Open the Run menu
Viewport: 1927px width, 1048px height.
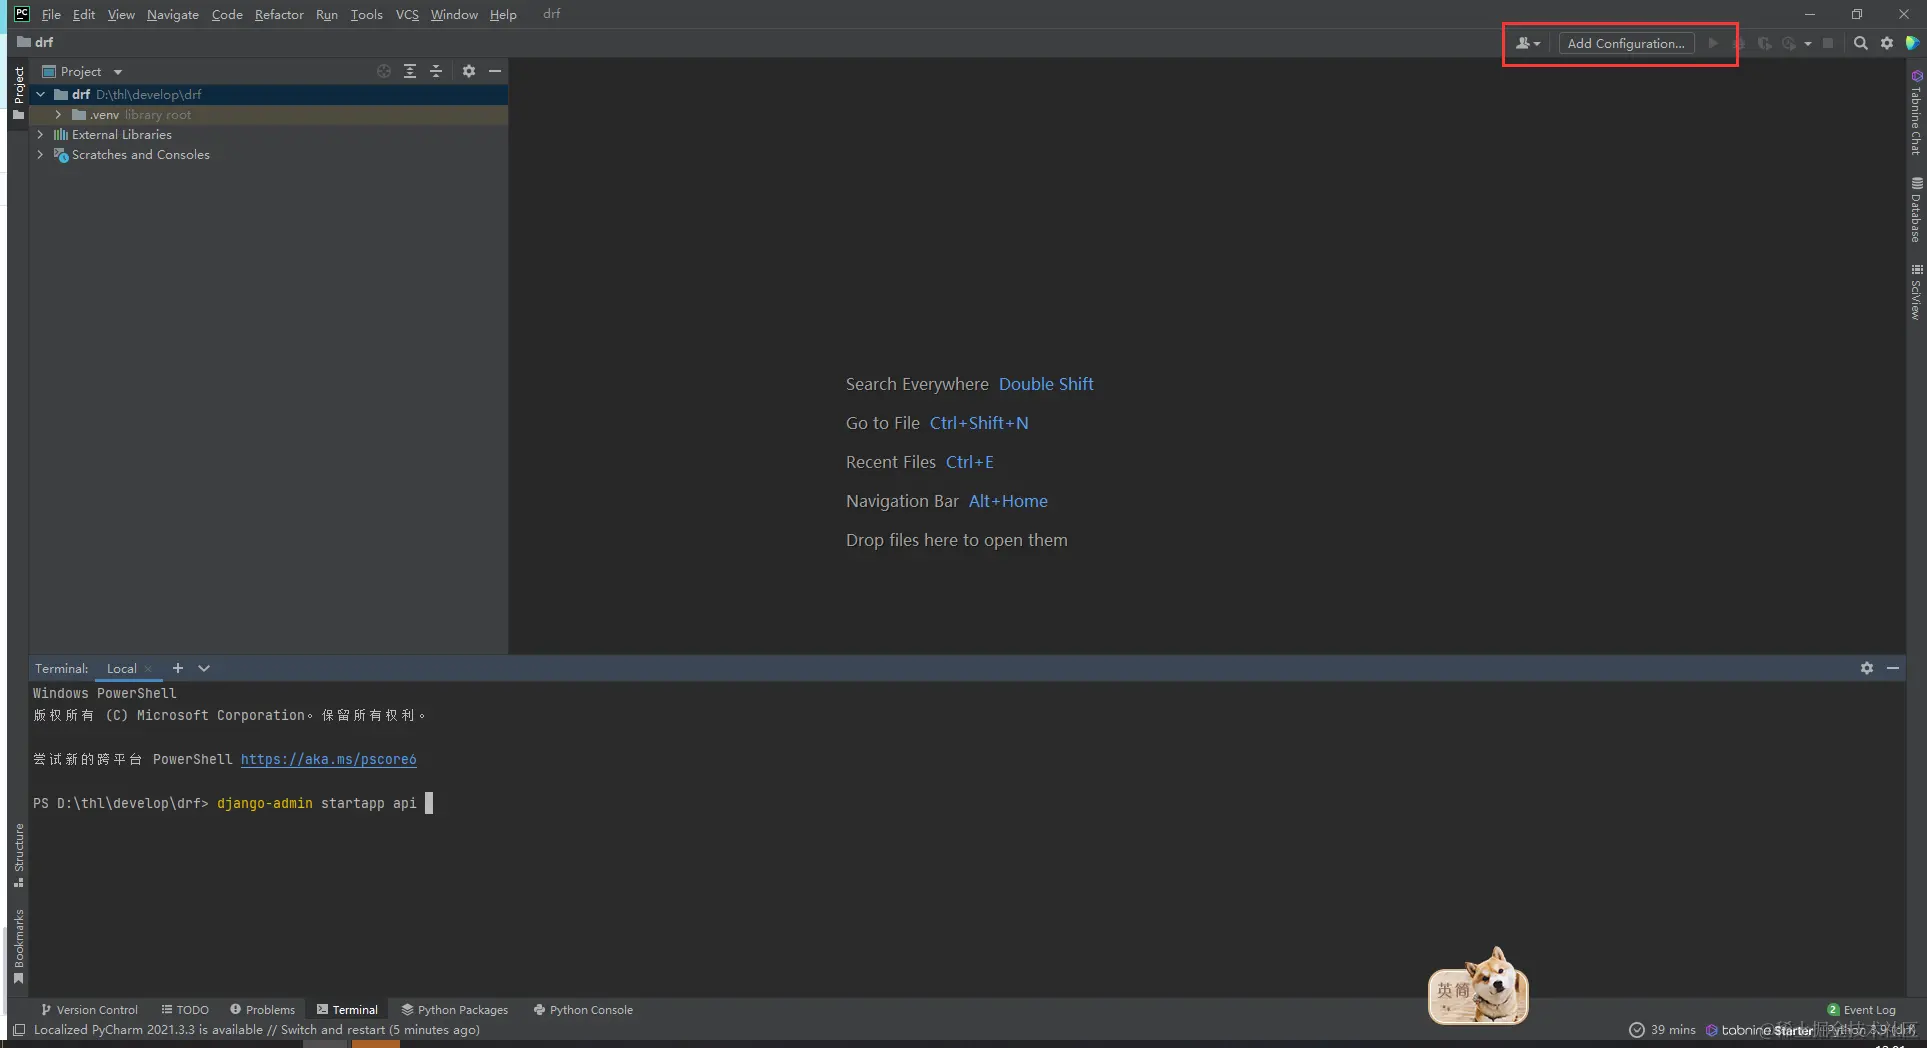[x=327, y=14]
